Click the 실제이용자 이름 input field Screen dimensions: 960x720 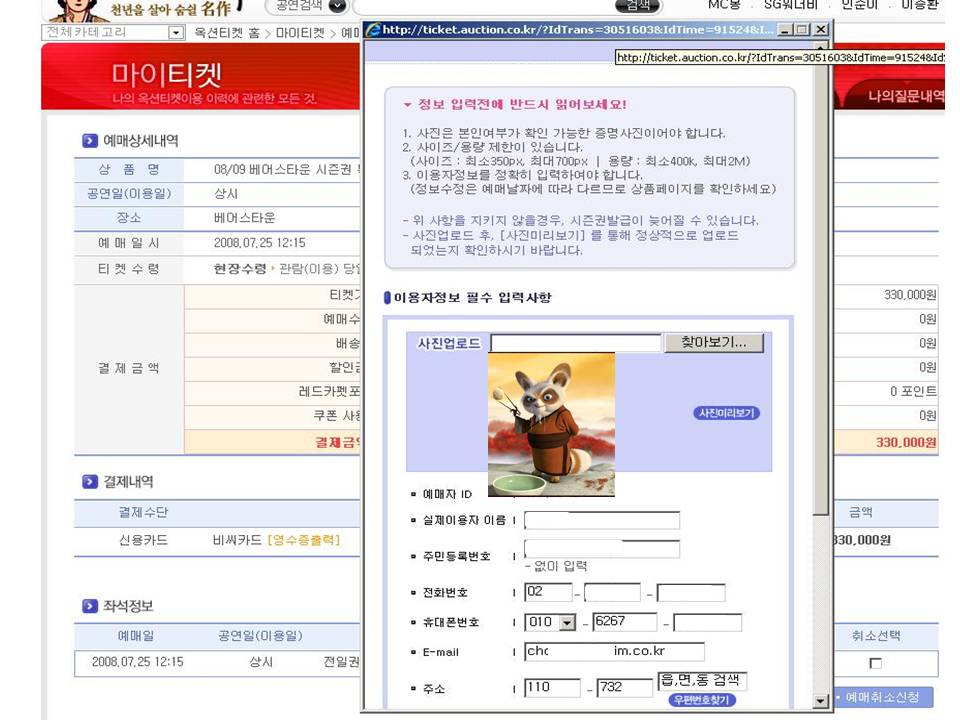[x=602, y=520]
